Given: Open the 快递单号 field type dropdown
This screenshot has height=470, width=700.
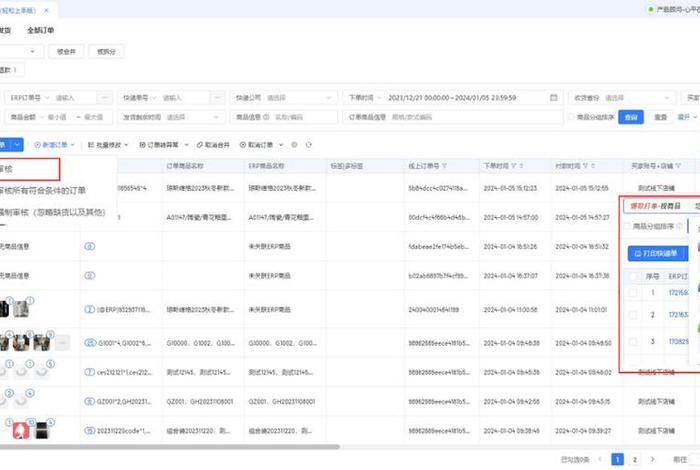Looking at the screenshot, I should point(140,97).
